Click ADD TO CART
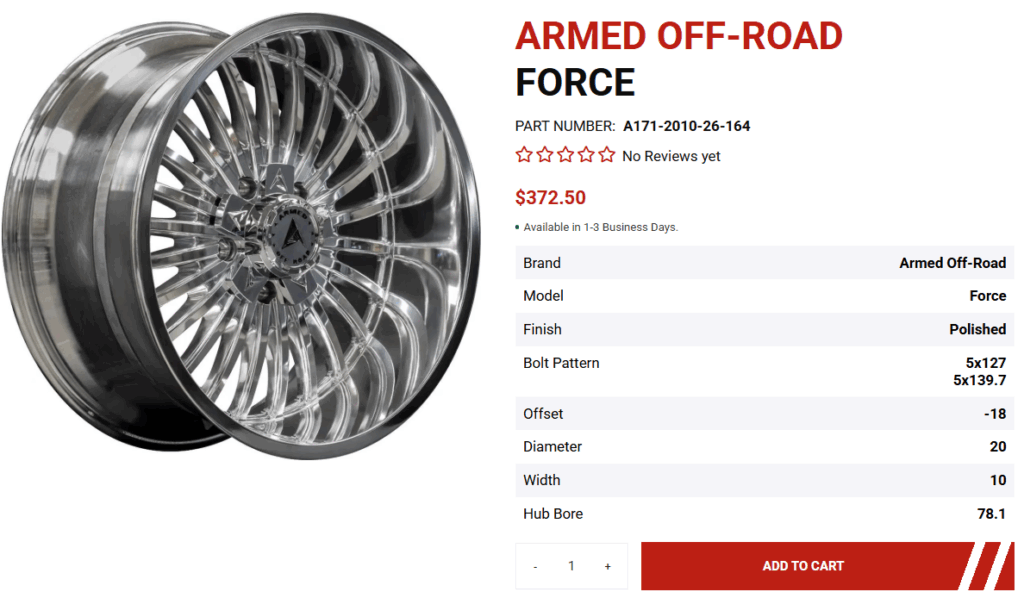Image resolution: width=1024 pixels, height=598 pixels. click(803, 565)
